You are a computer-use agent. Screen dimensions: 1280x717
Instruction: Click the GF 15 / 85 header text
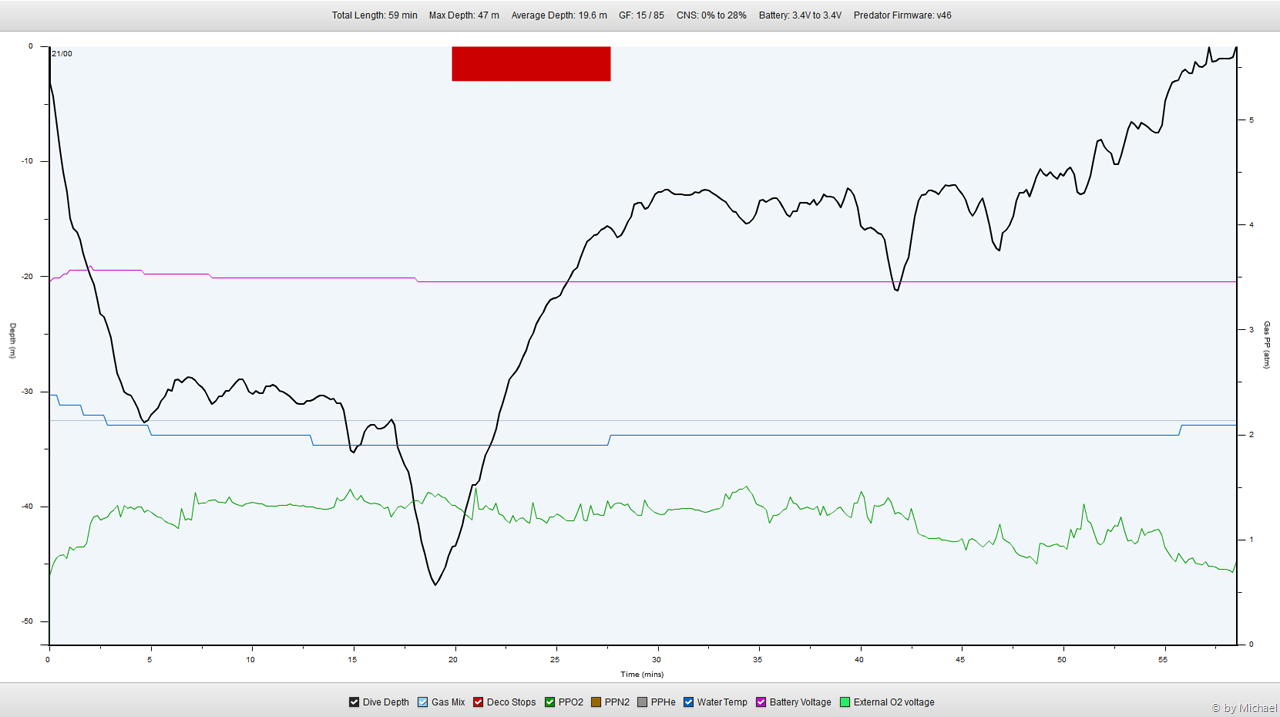click(641, 15)
